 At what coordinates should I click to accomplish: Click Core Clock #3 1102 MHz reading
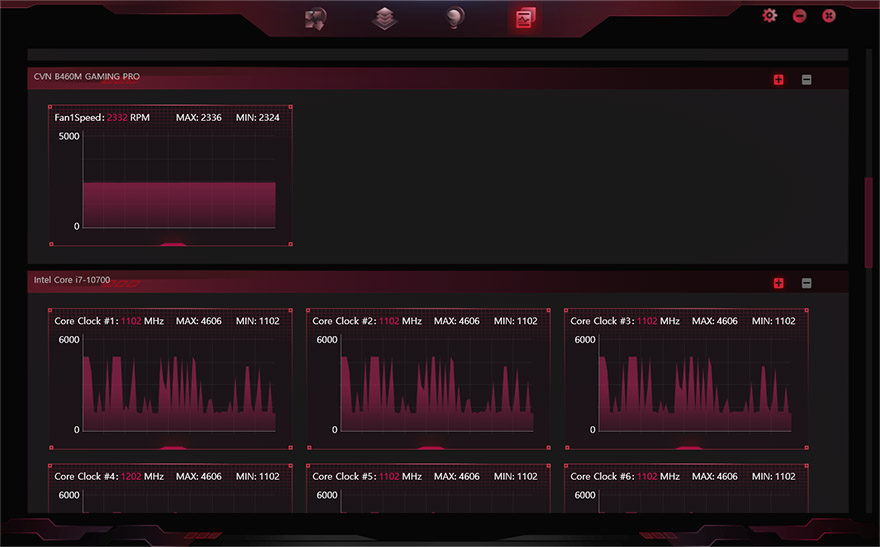[658, 321]
